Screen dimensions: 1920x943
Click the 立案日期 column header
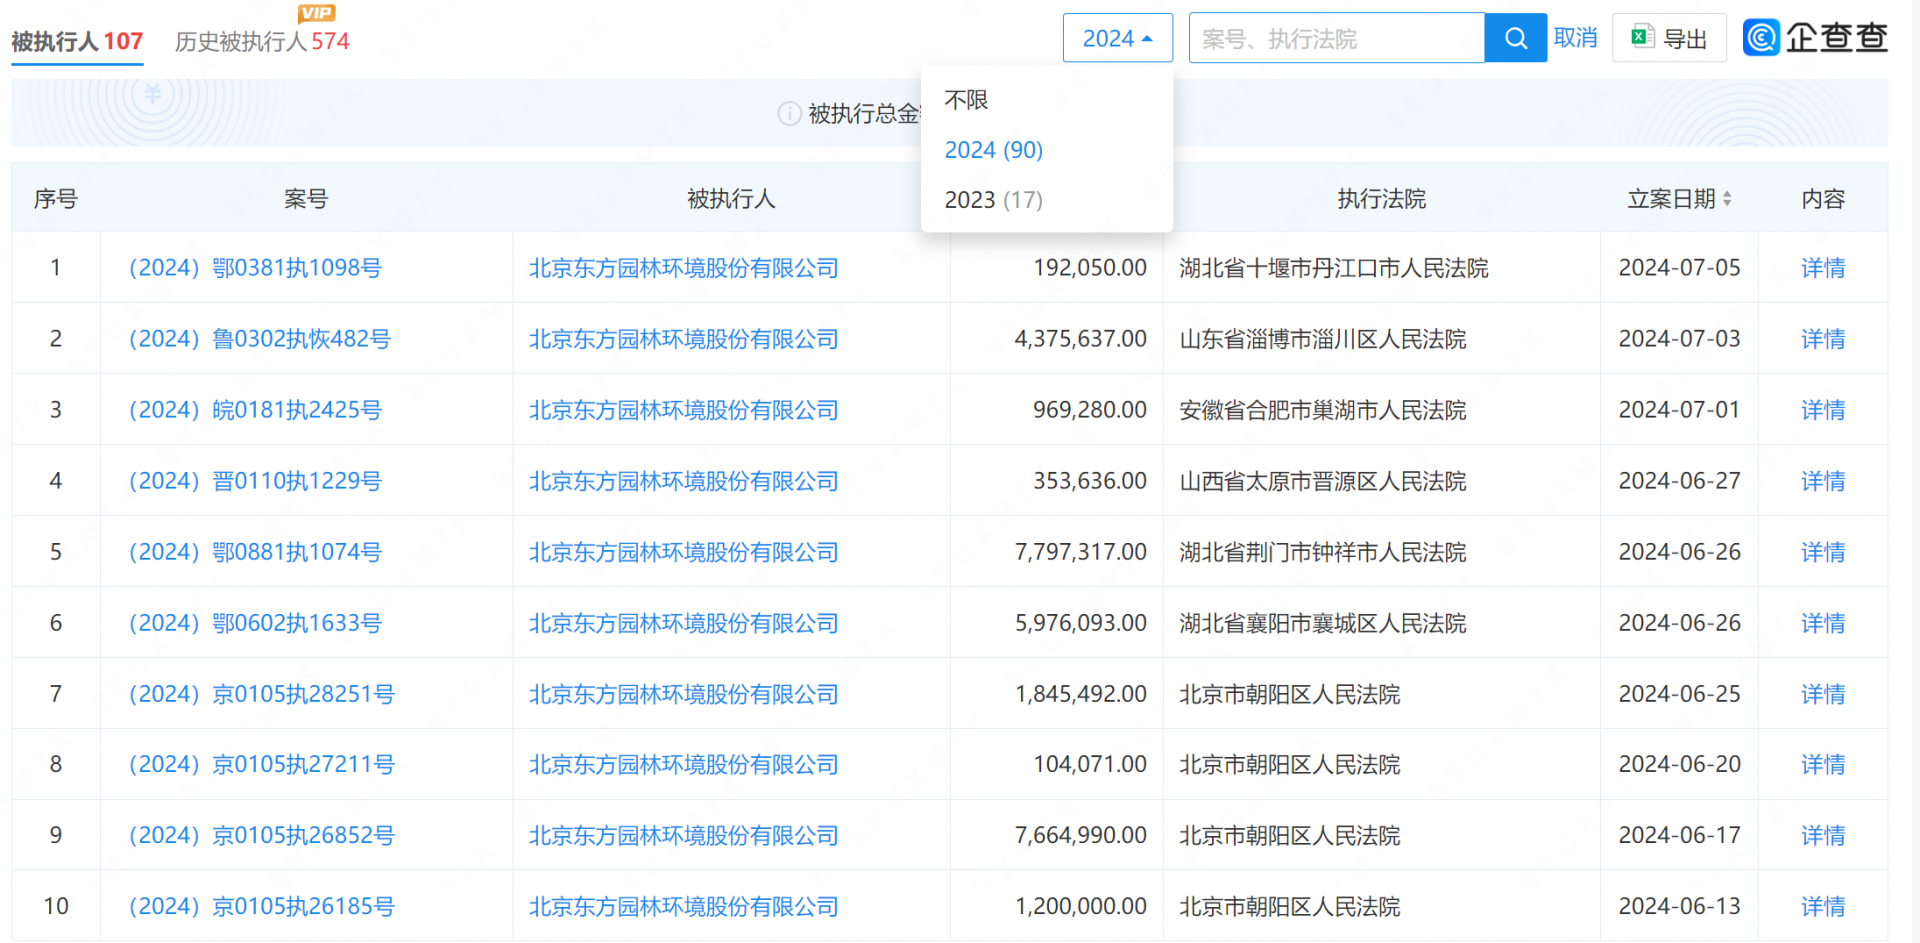[1671, 199]
